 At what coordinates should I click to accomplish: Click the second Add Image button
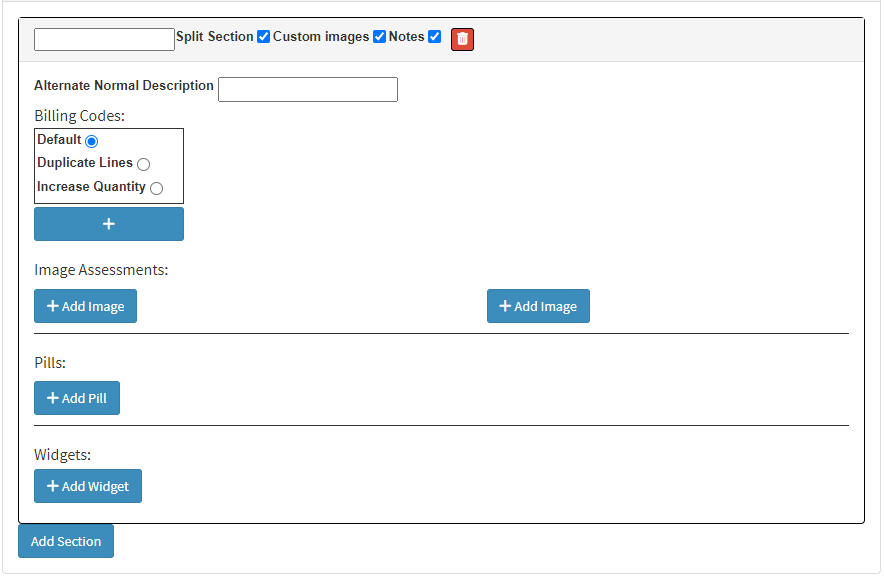point(538,306)
